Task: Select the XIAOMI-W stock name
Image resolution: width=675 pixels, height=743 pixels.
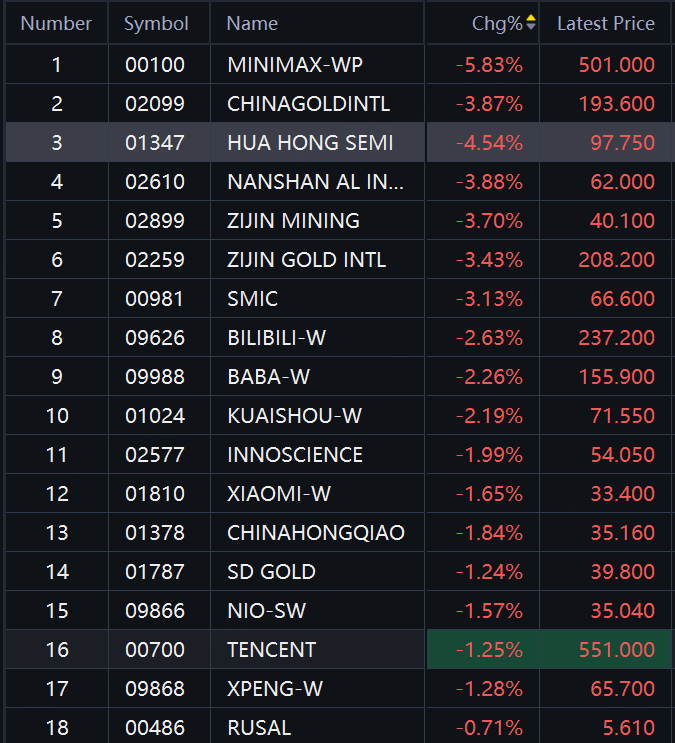Action: tap(279, 494)
